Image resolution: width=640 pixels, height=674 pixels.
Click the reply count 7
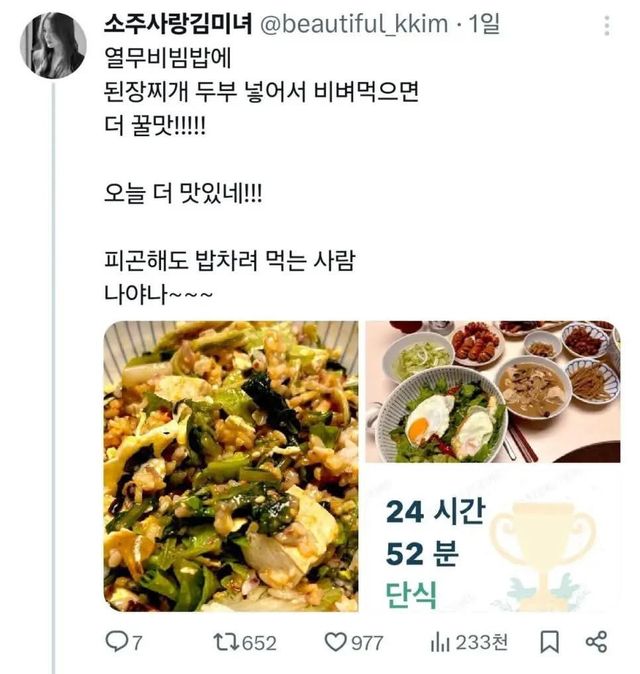(138, 642)
